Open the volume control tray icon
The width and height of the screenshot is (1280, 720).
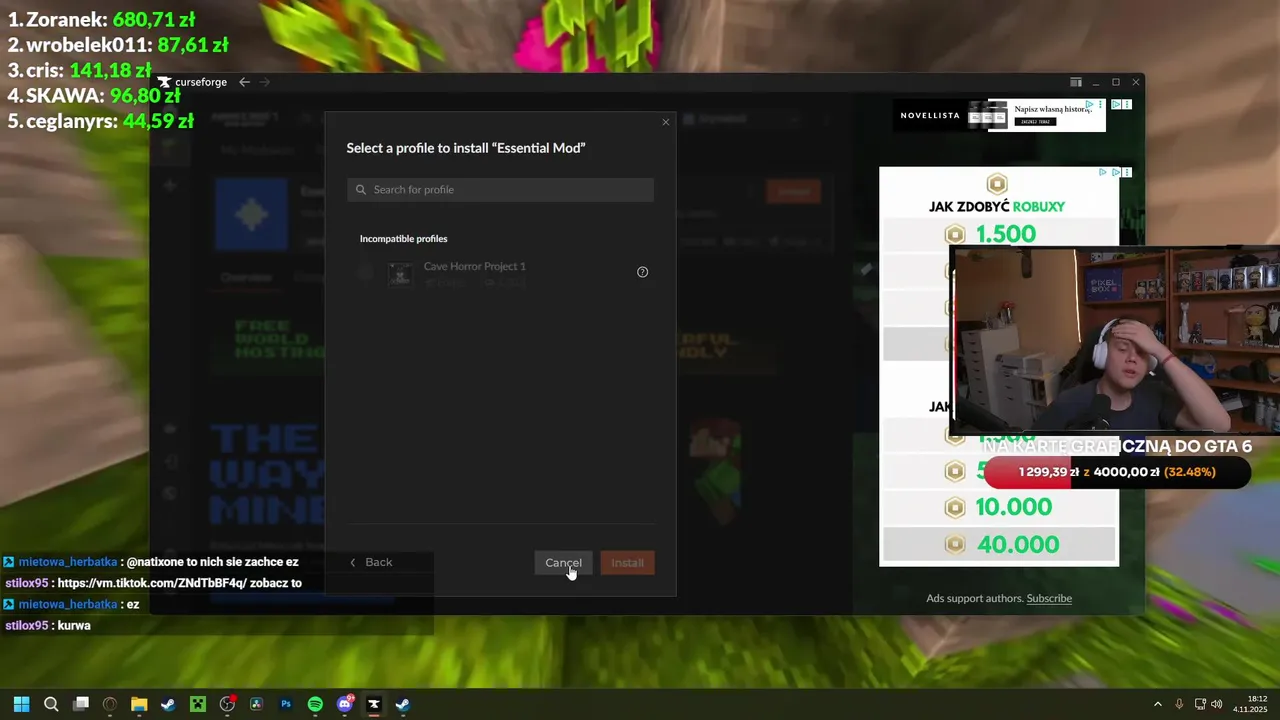click(x=1217, y=704)
